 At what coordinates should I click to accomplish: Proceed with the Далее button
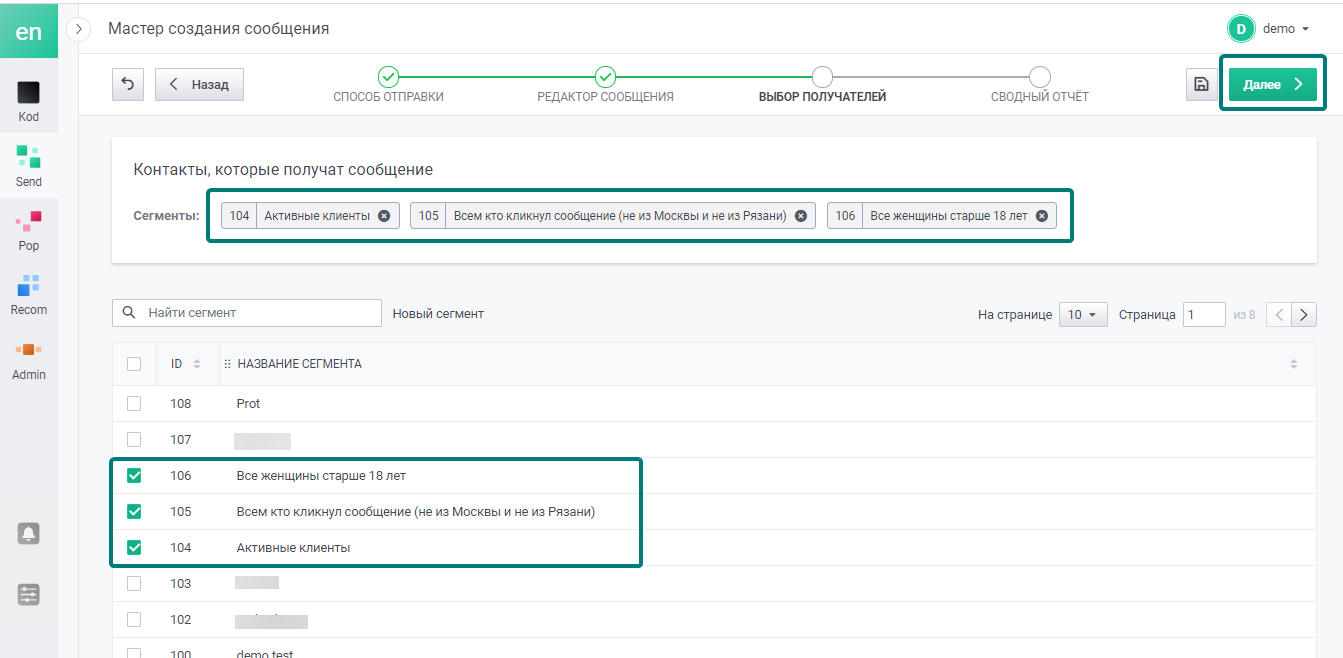(1273, 85)
